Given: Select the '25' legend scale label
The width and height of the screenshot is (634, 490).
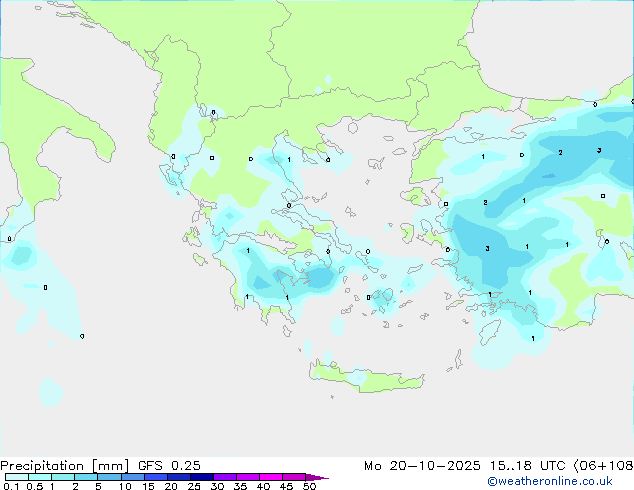Looking at the screenshot, I should pos(194,486).
